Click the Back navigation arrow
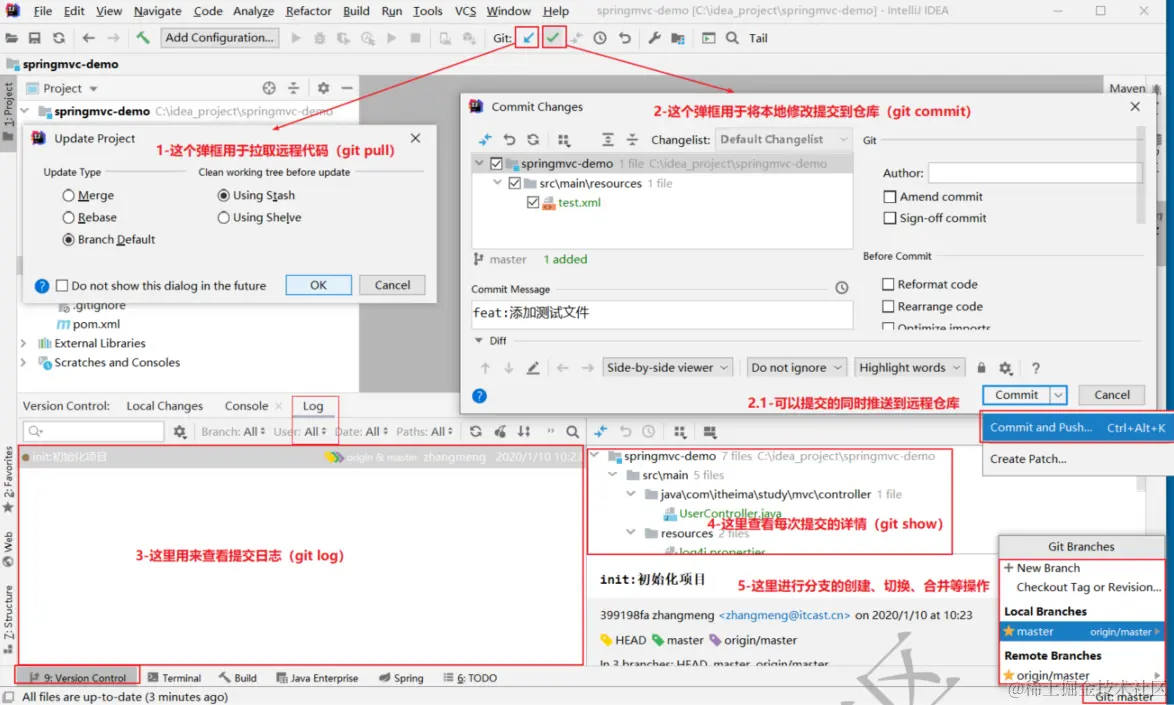Image resolution: width=1174 pixels, height=705 pixels. [x=88, y=37]
